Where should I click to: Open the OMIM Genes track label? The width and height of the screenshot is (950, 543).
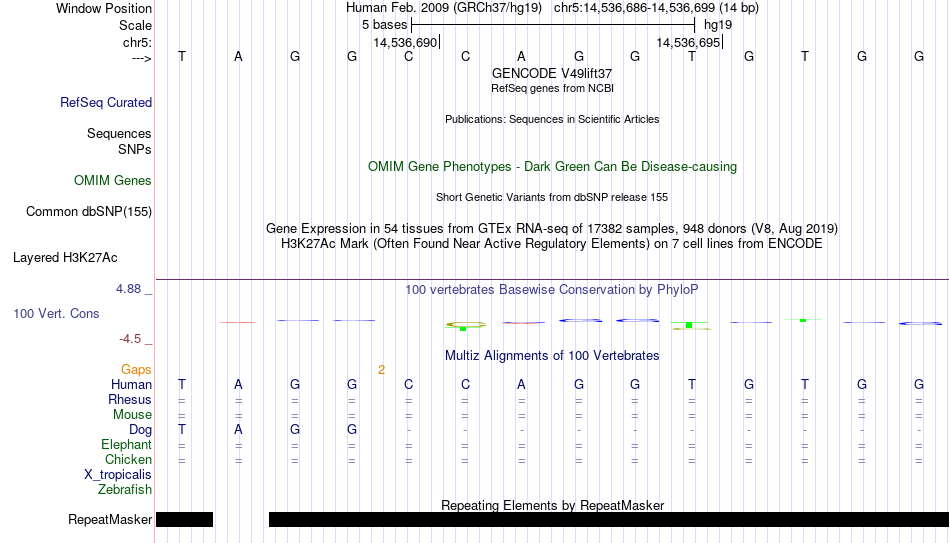112,181
